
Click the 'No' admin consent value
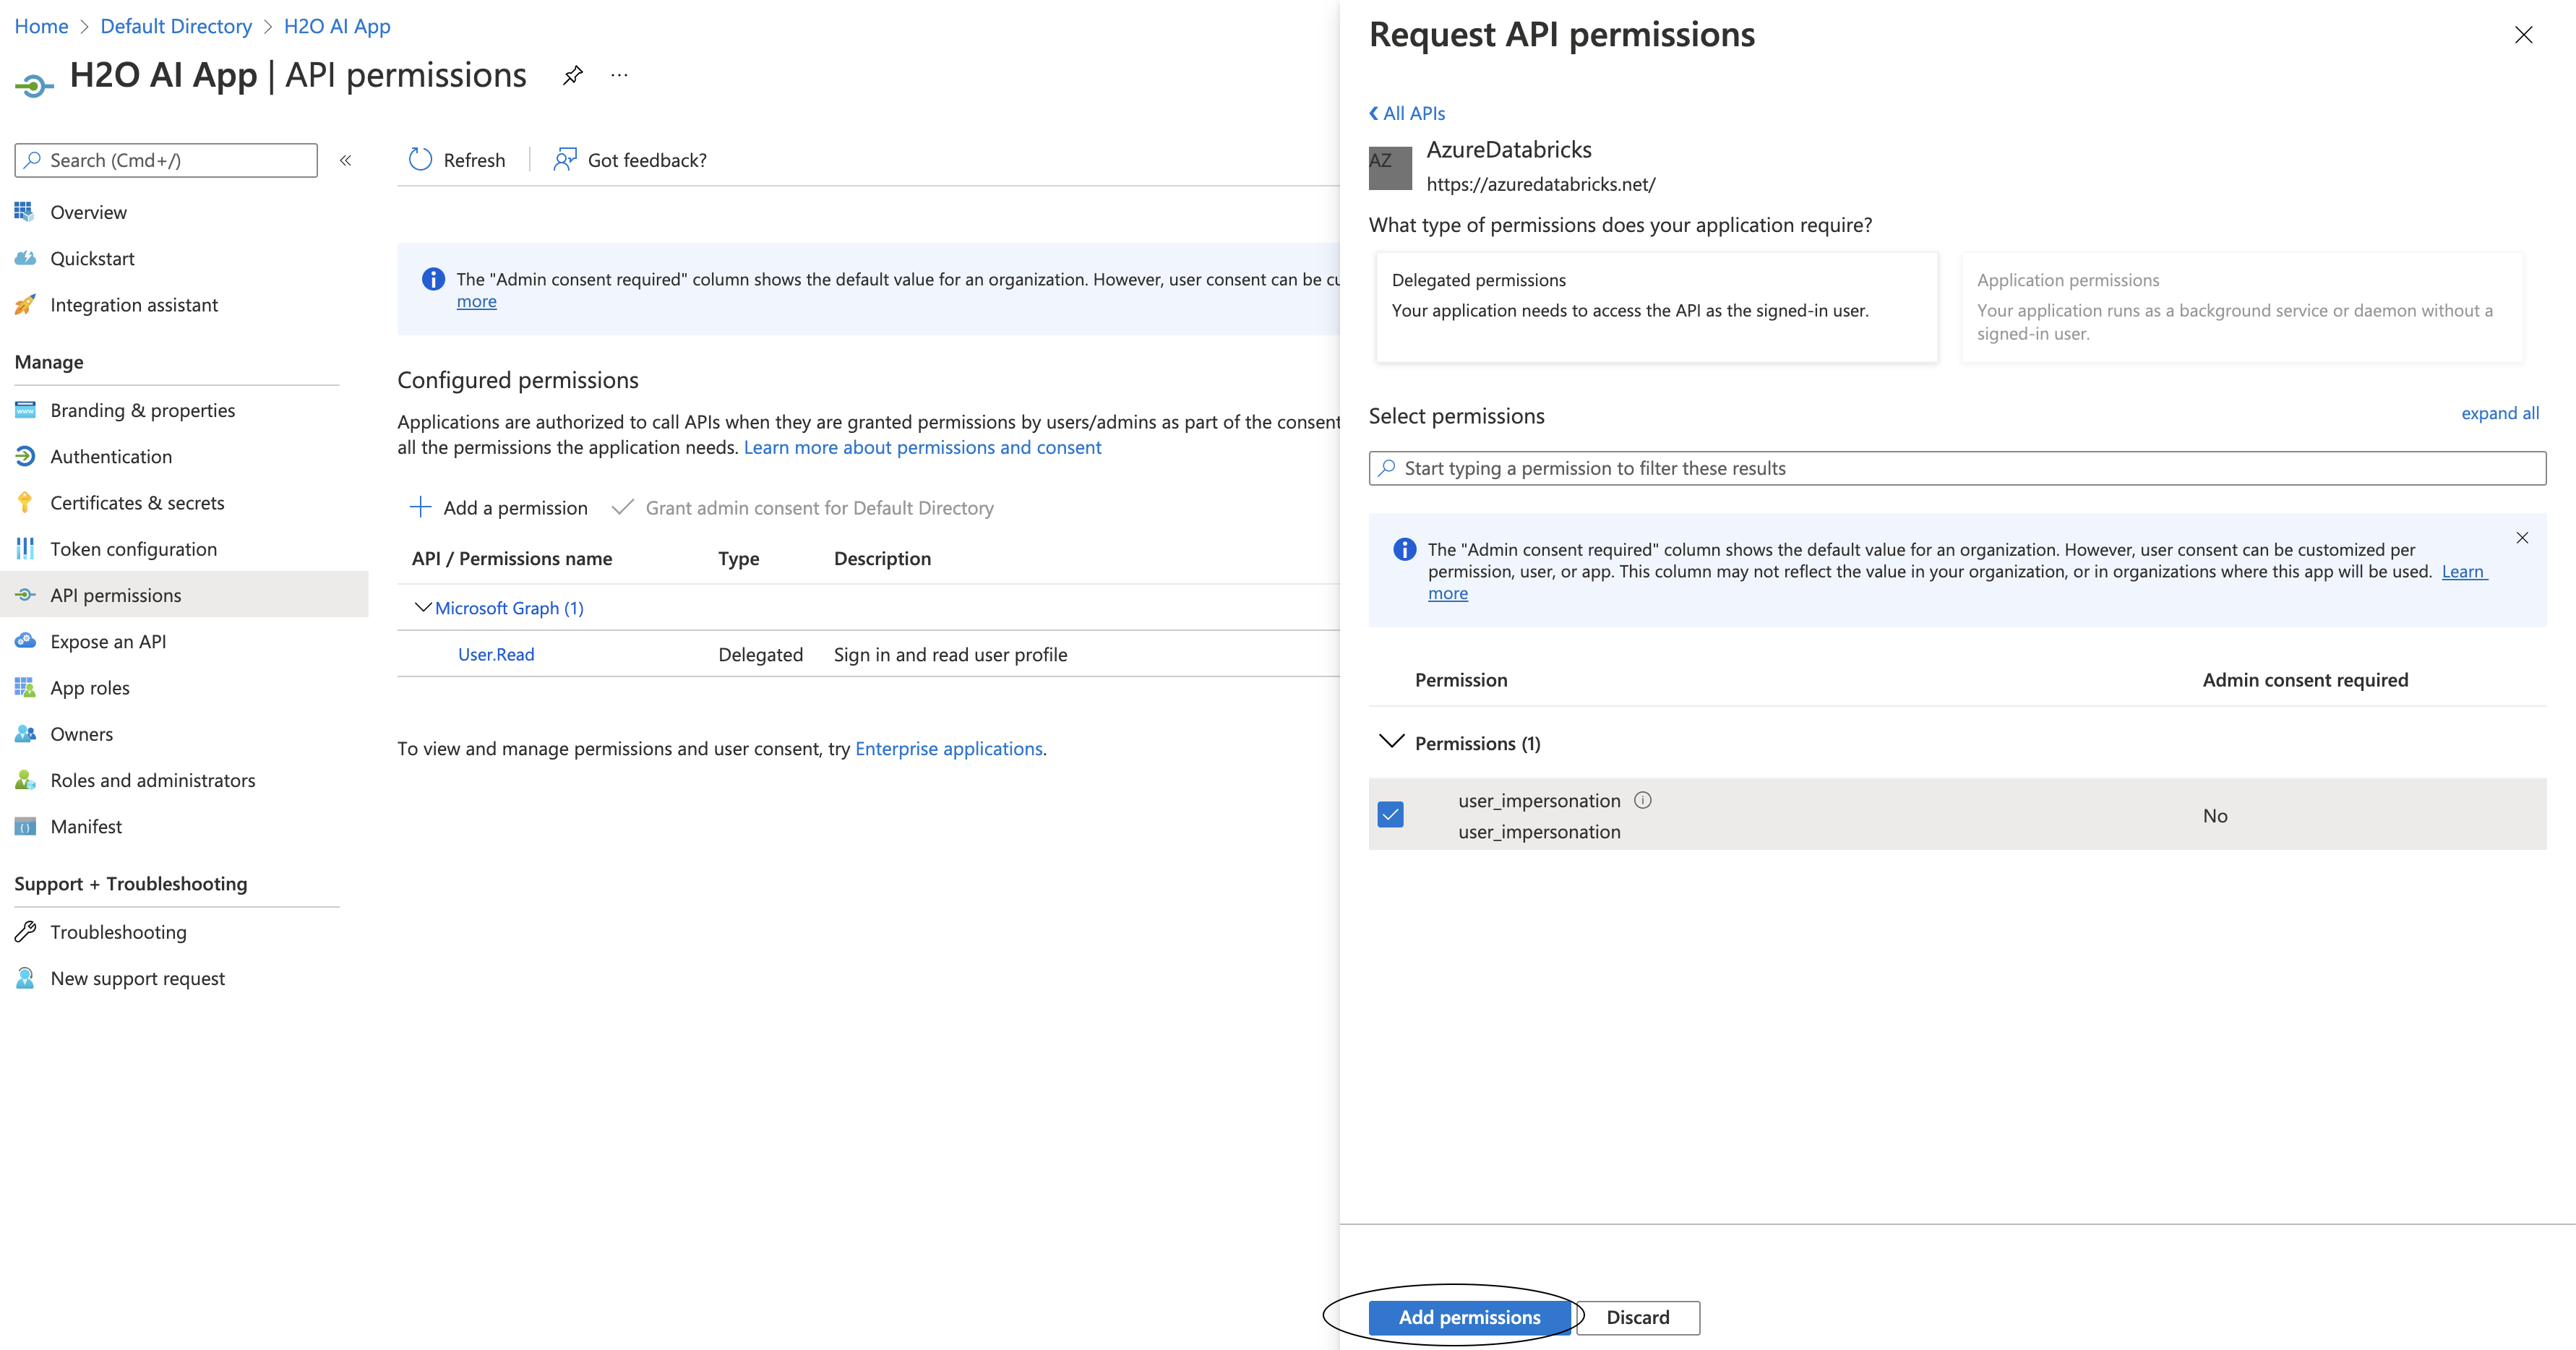(2214, 815)
